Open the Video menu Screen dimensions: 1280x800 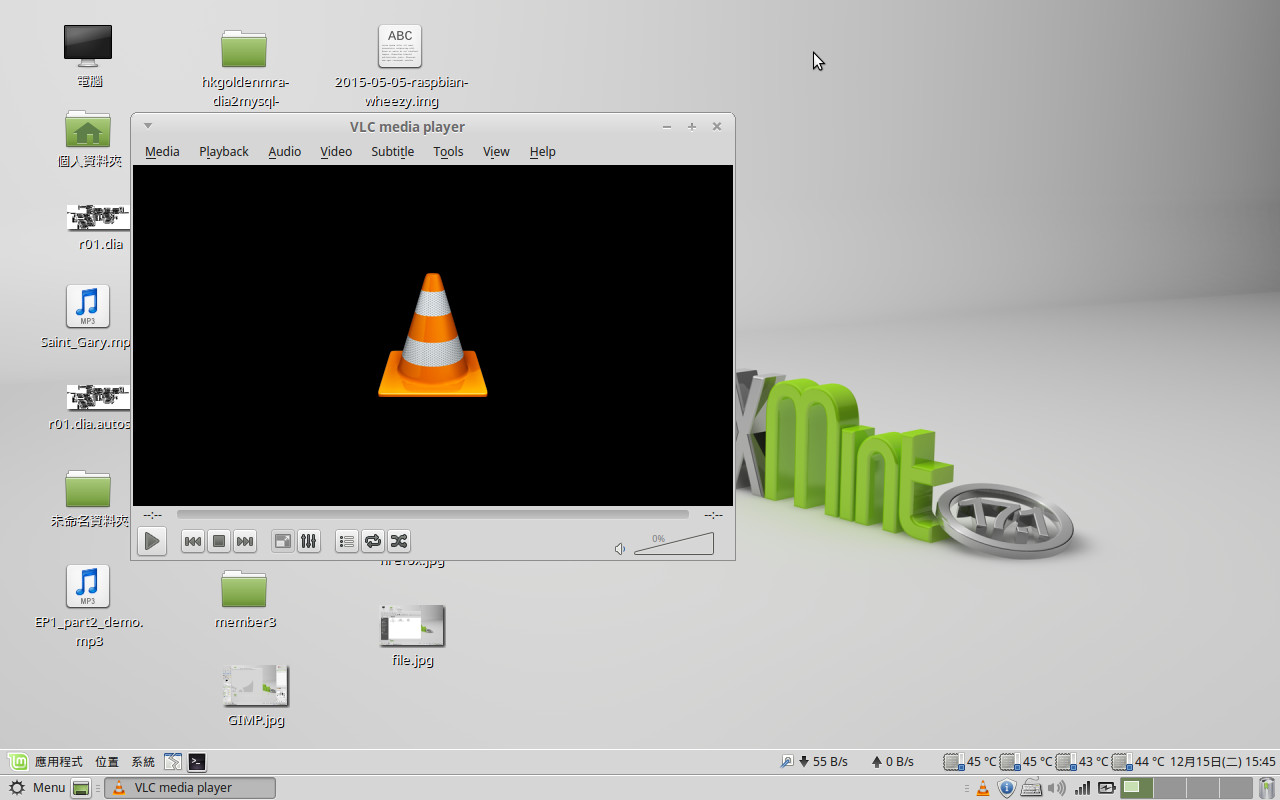coord(336,152)
